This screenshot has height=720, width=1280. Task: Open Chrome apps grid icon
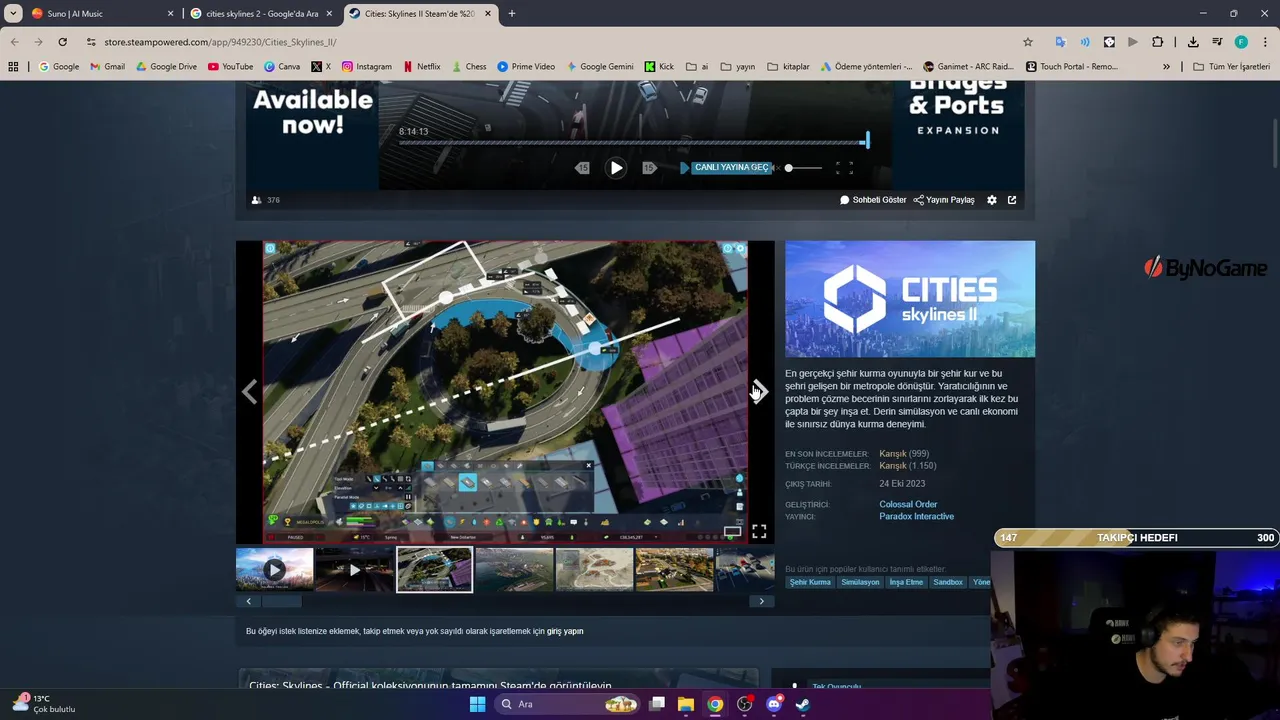(13, 67)
